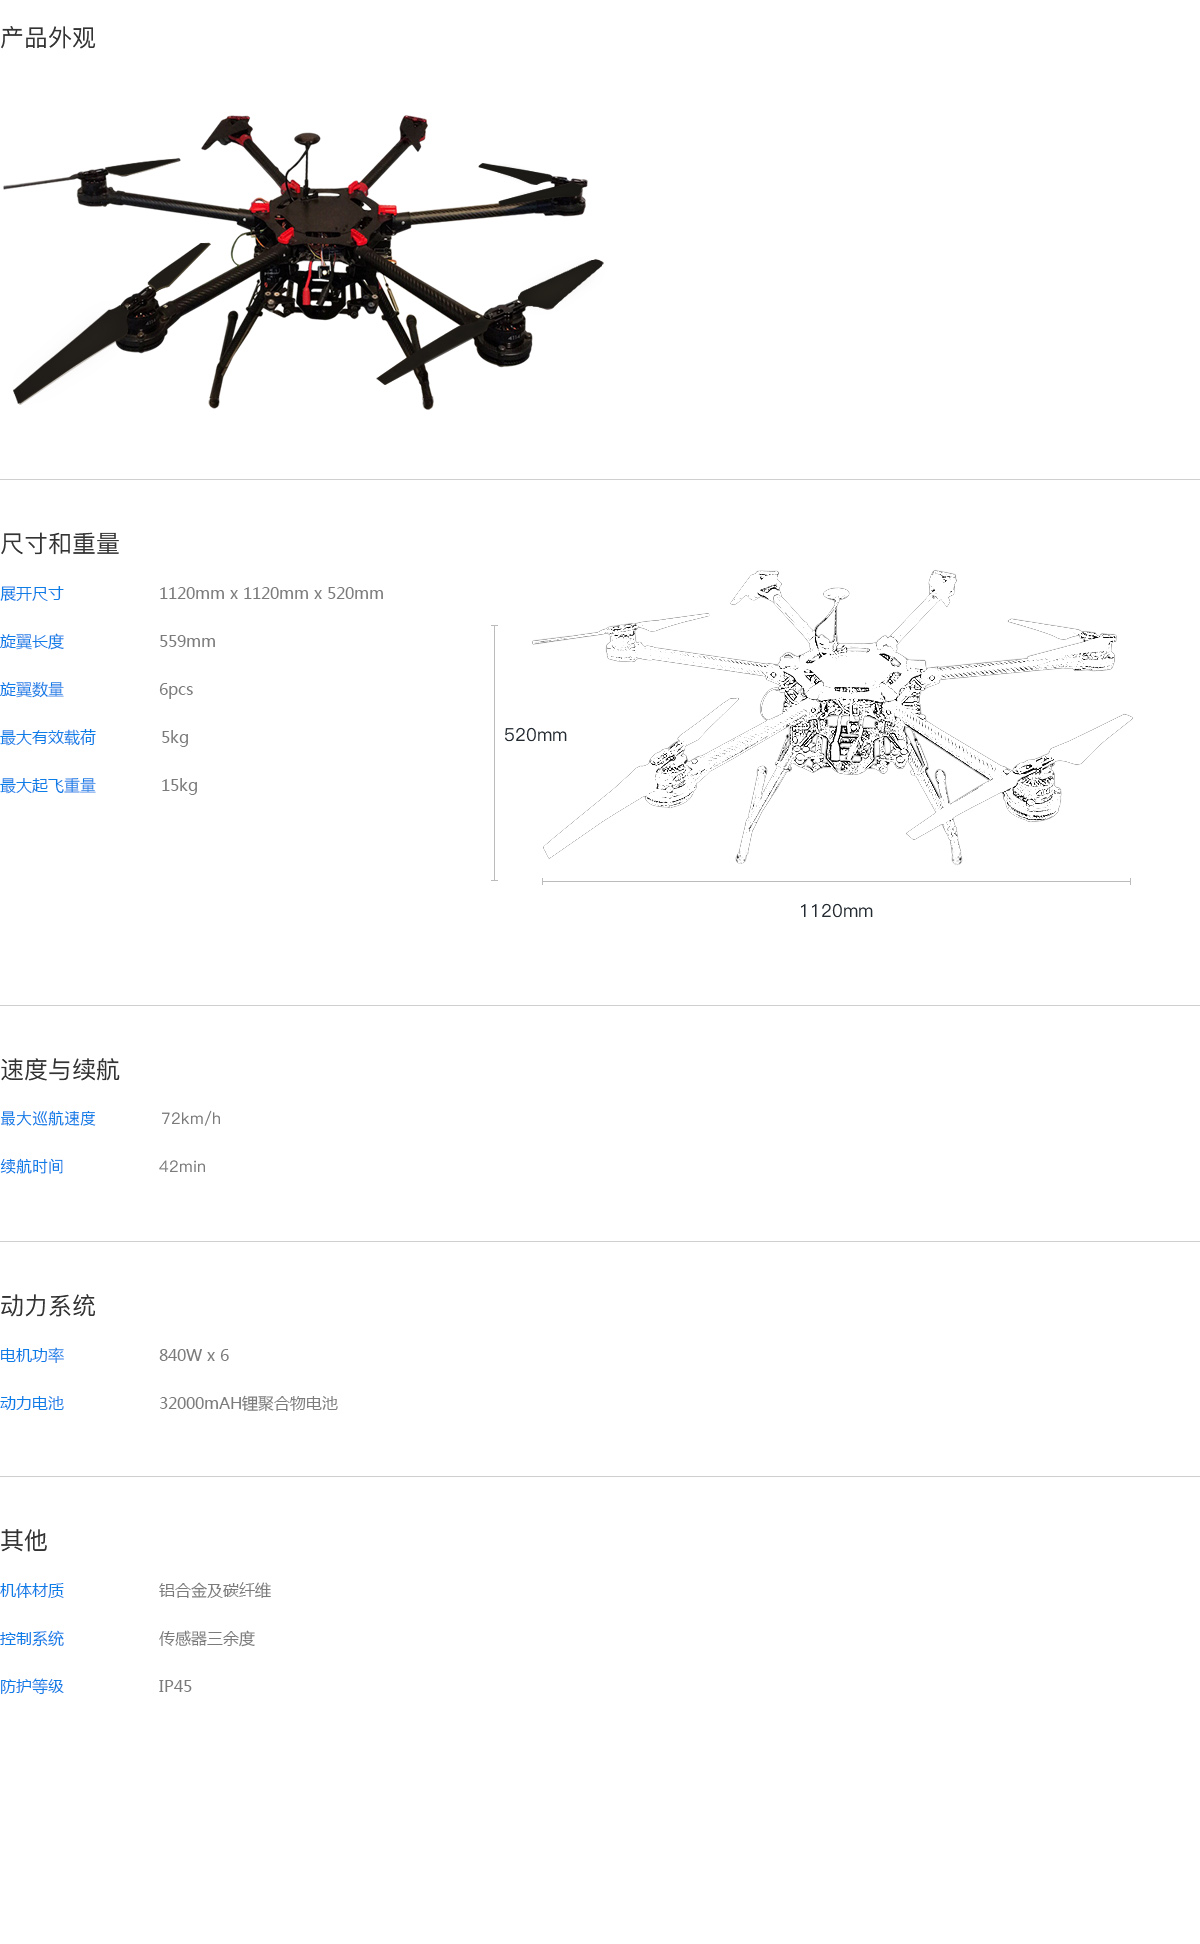This screenshot has width=1200, height=1944.
Task: Click the 动力电池 label
Action: click(x=32, y=1404)
